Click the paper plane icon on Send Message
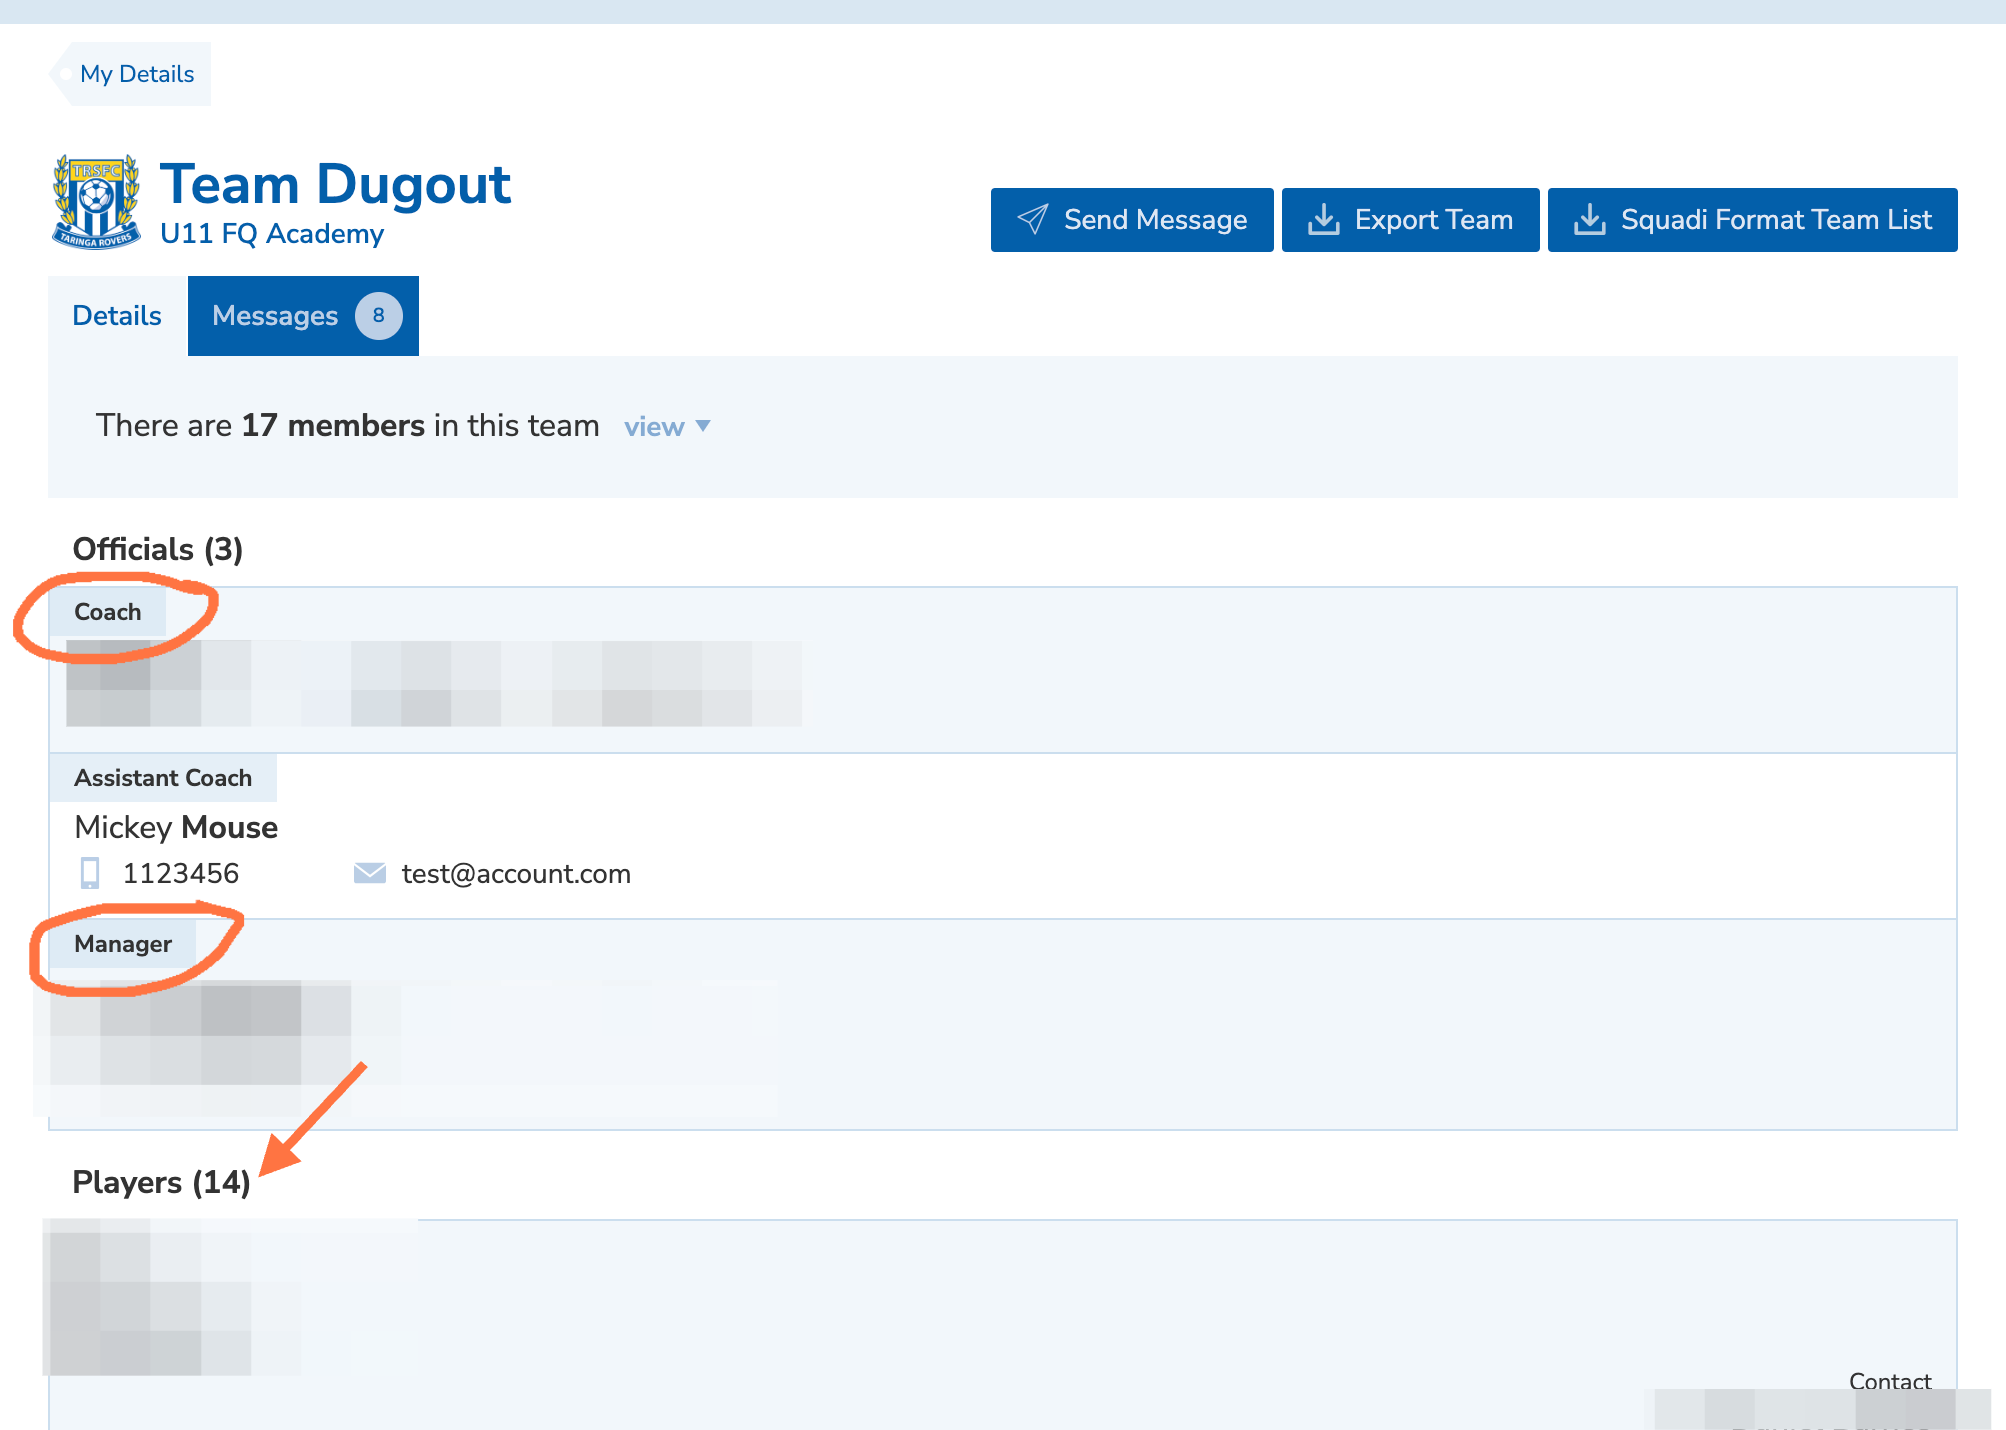The width and height of the screenshot is (2006, 1430). [x=1033, y=219]
